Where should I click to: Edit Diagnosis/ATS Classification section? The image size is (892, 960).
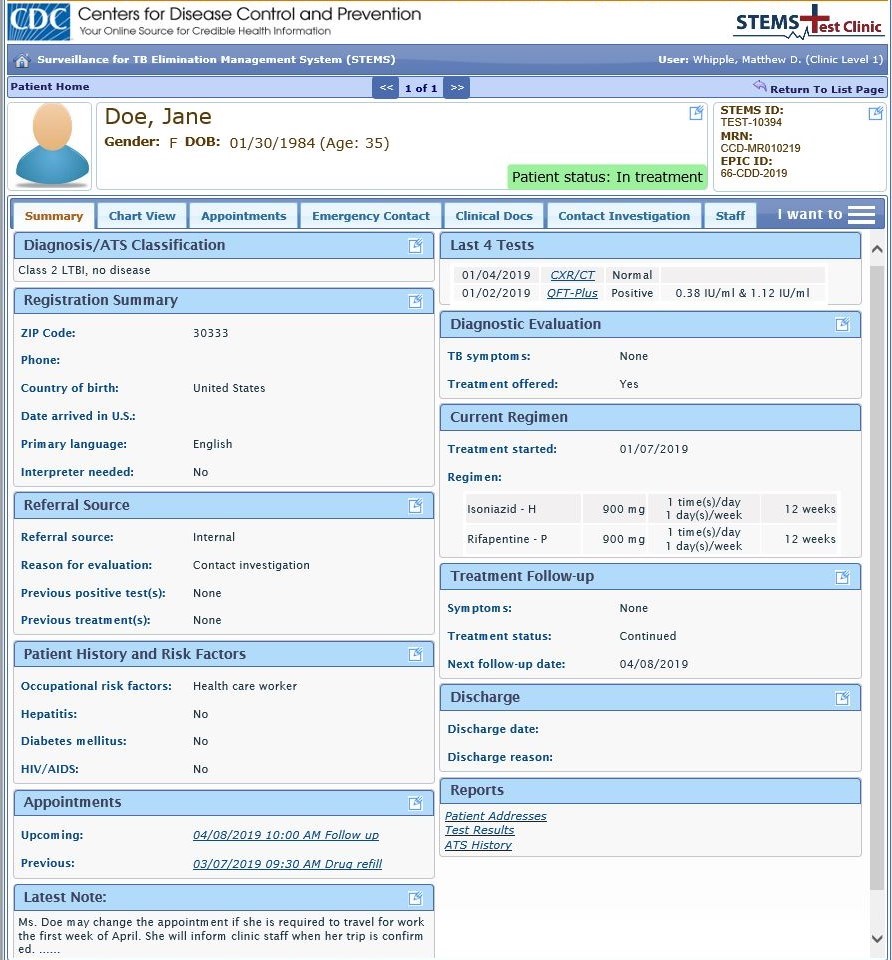(416, 246)
